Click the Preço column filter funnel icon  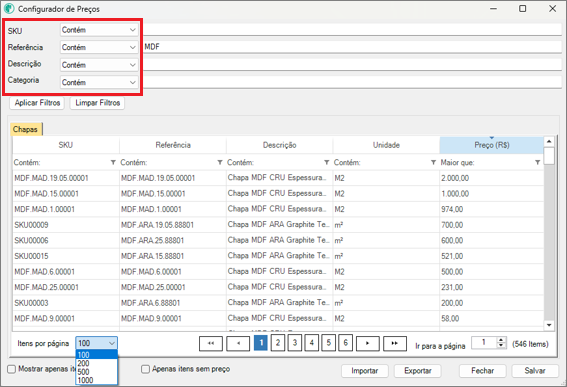pyautogui.click(x=538, y=162)
